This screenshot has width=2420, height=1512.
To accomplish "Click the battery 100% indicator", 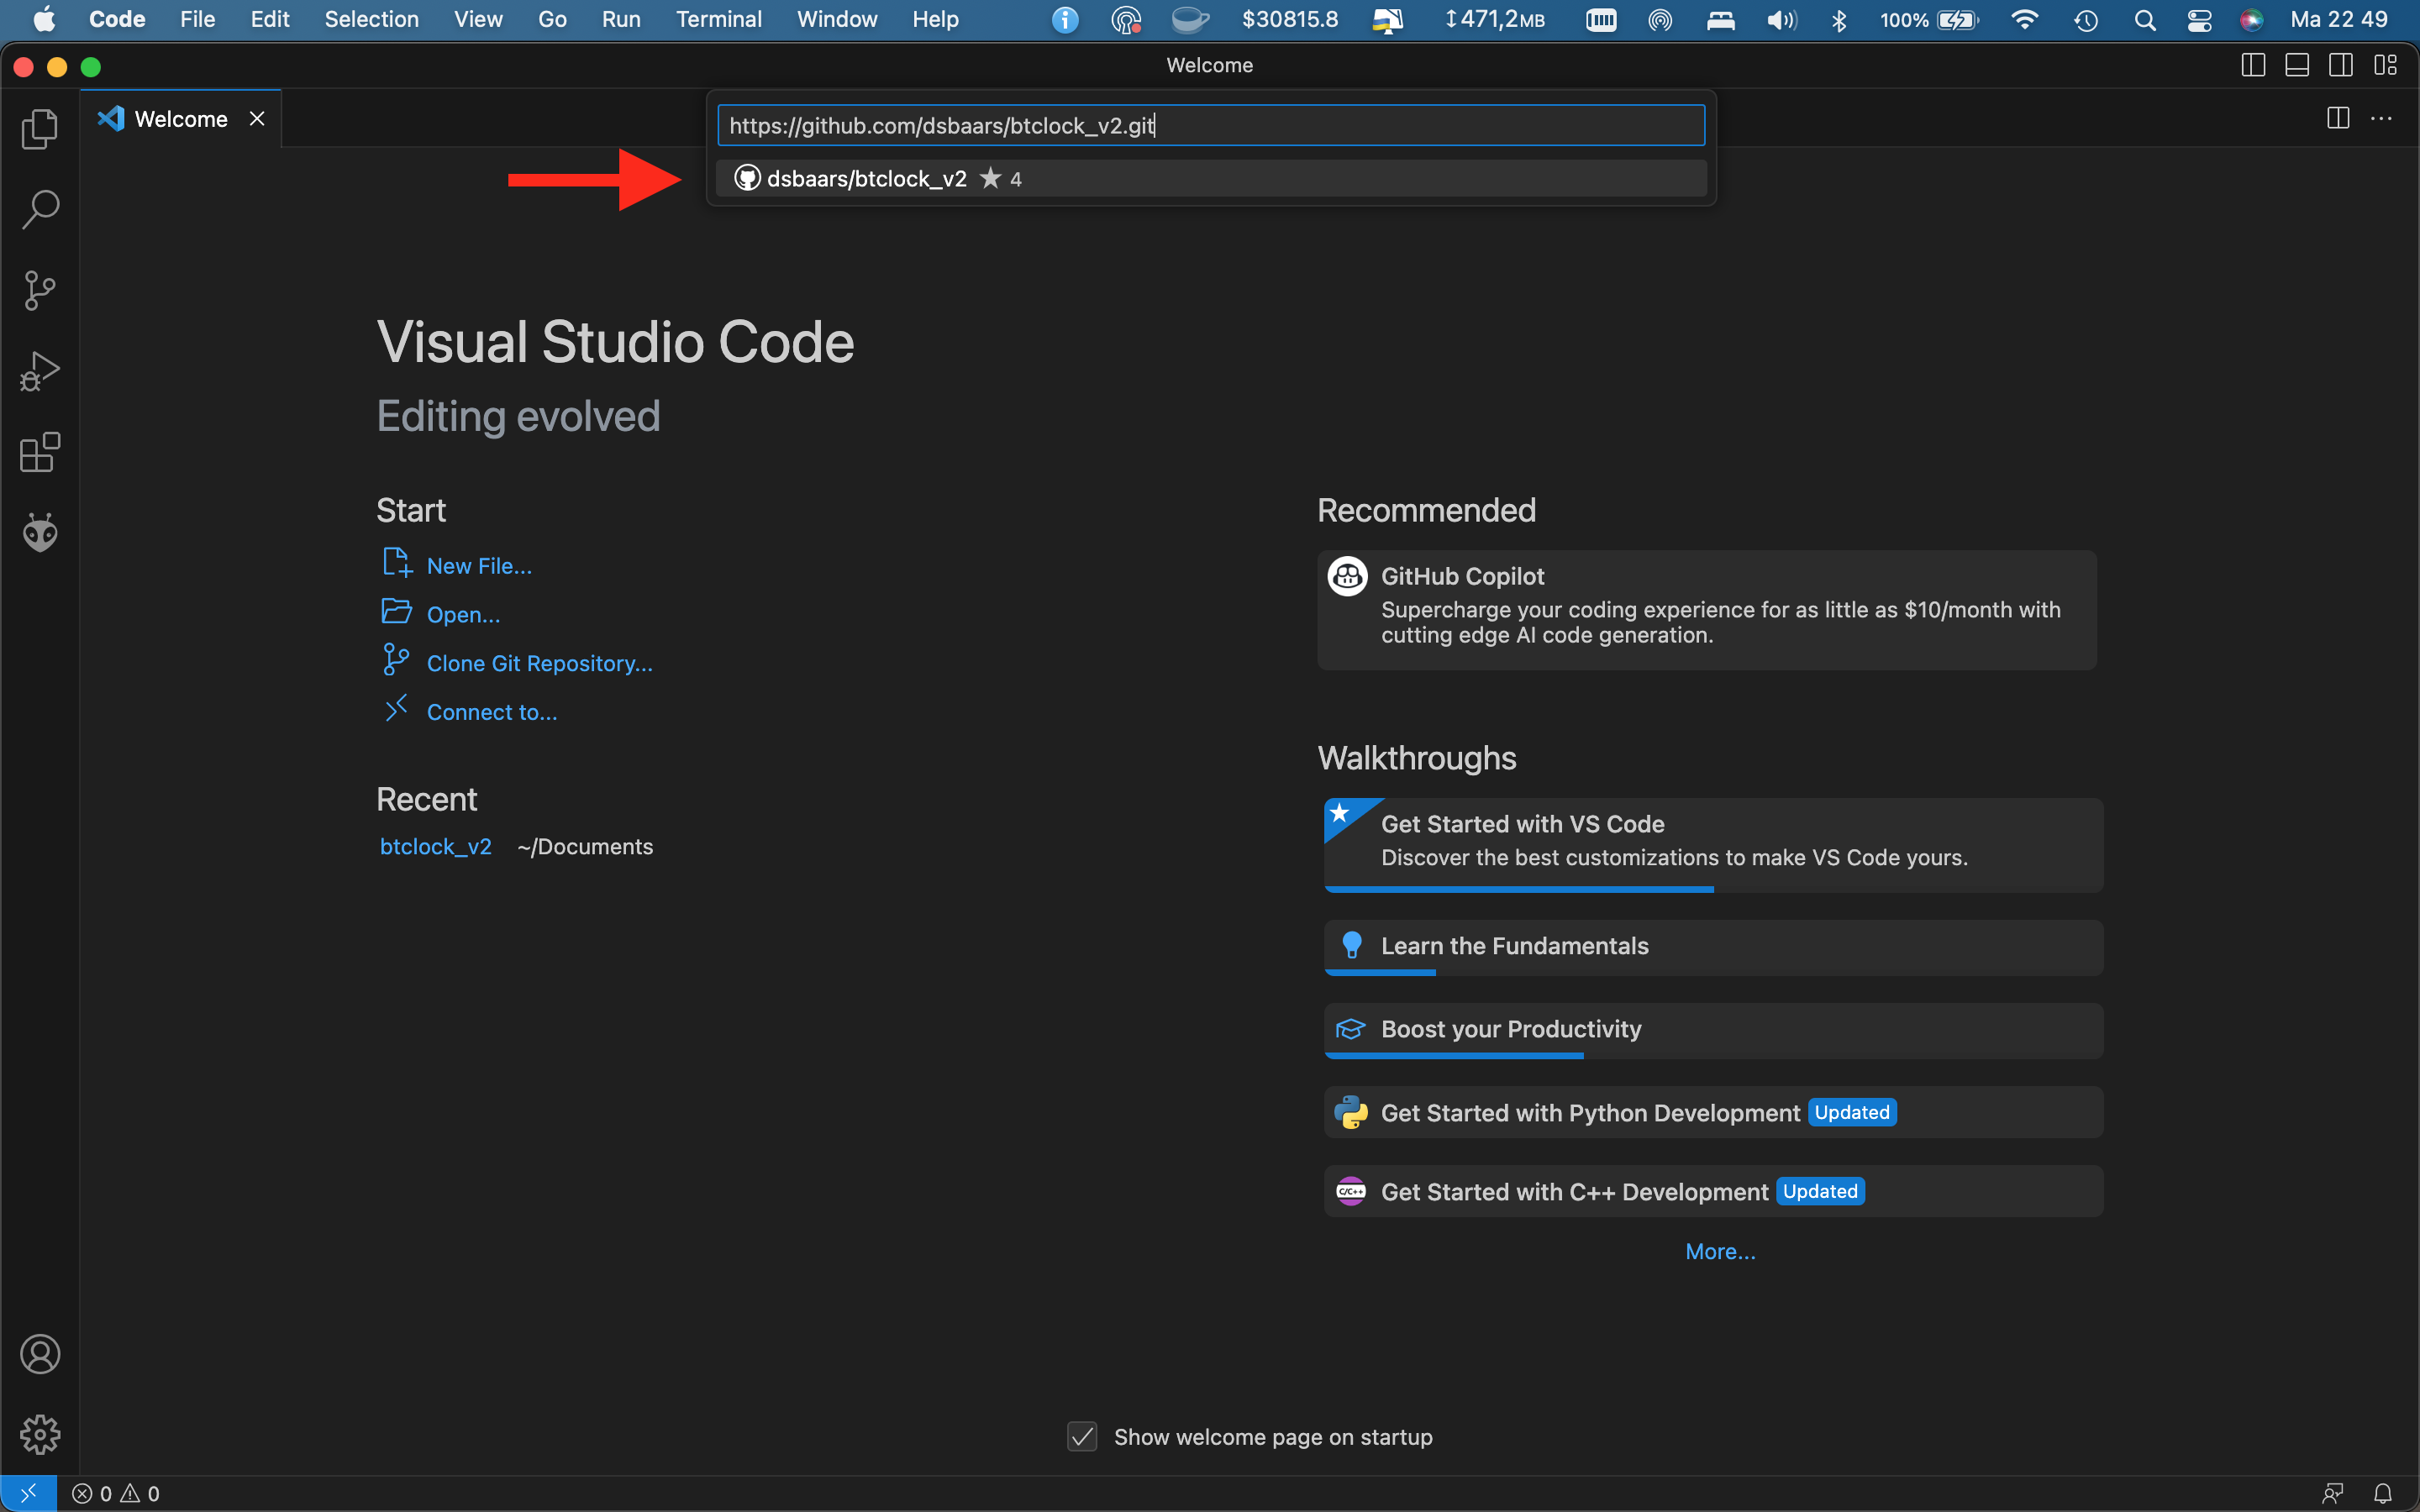I will pos(1929,20).
